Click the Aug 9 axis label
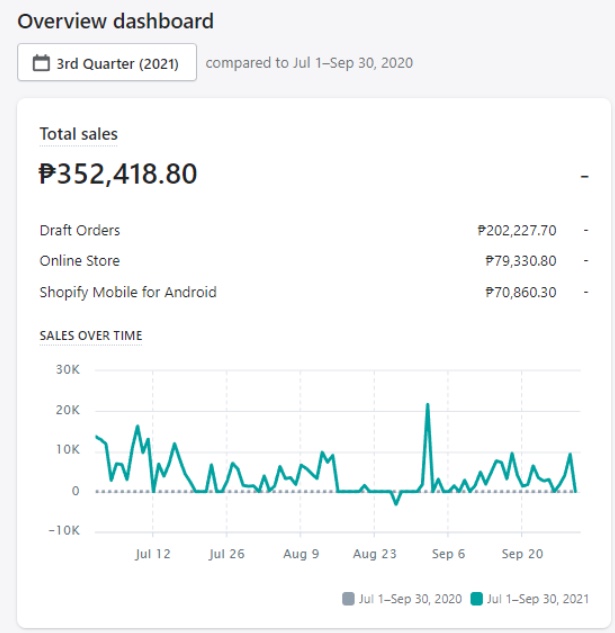 pos(301,554)
